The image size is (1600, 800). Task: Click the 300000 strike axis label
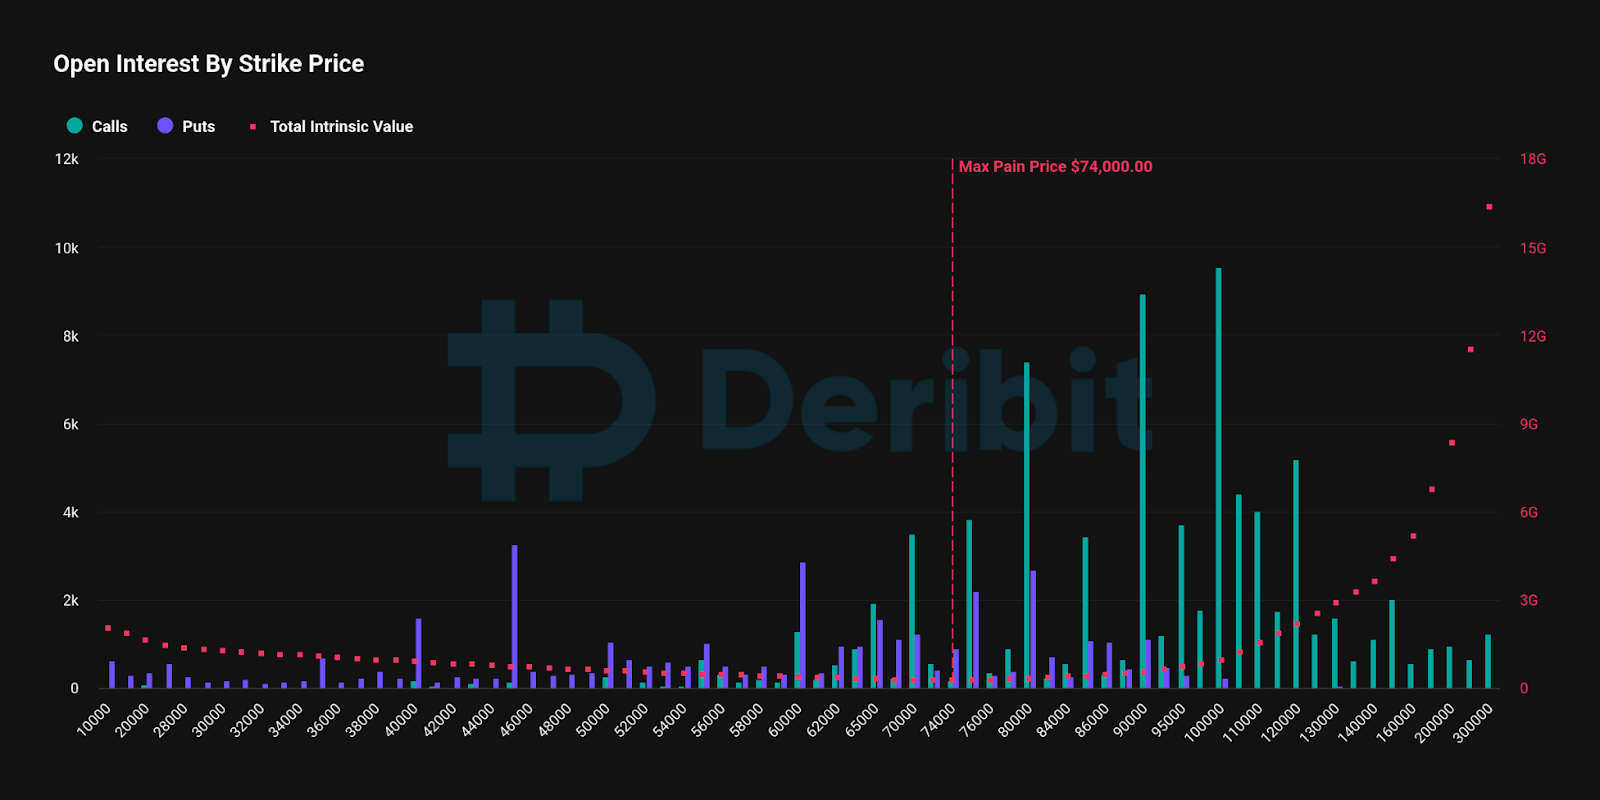pos(1473,722)
